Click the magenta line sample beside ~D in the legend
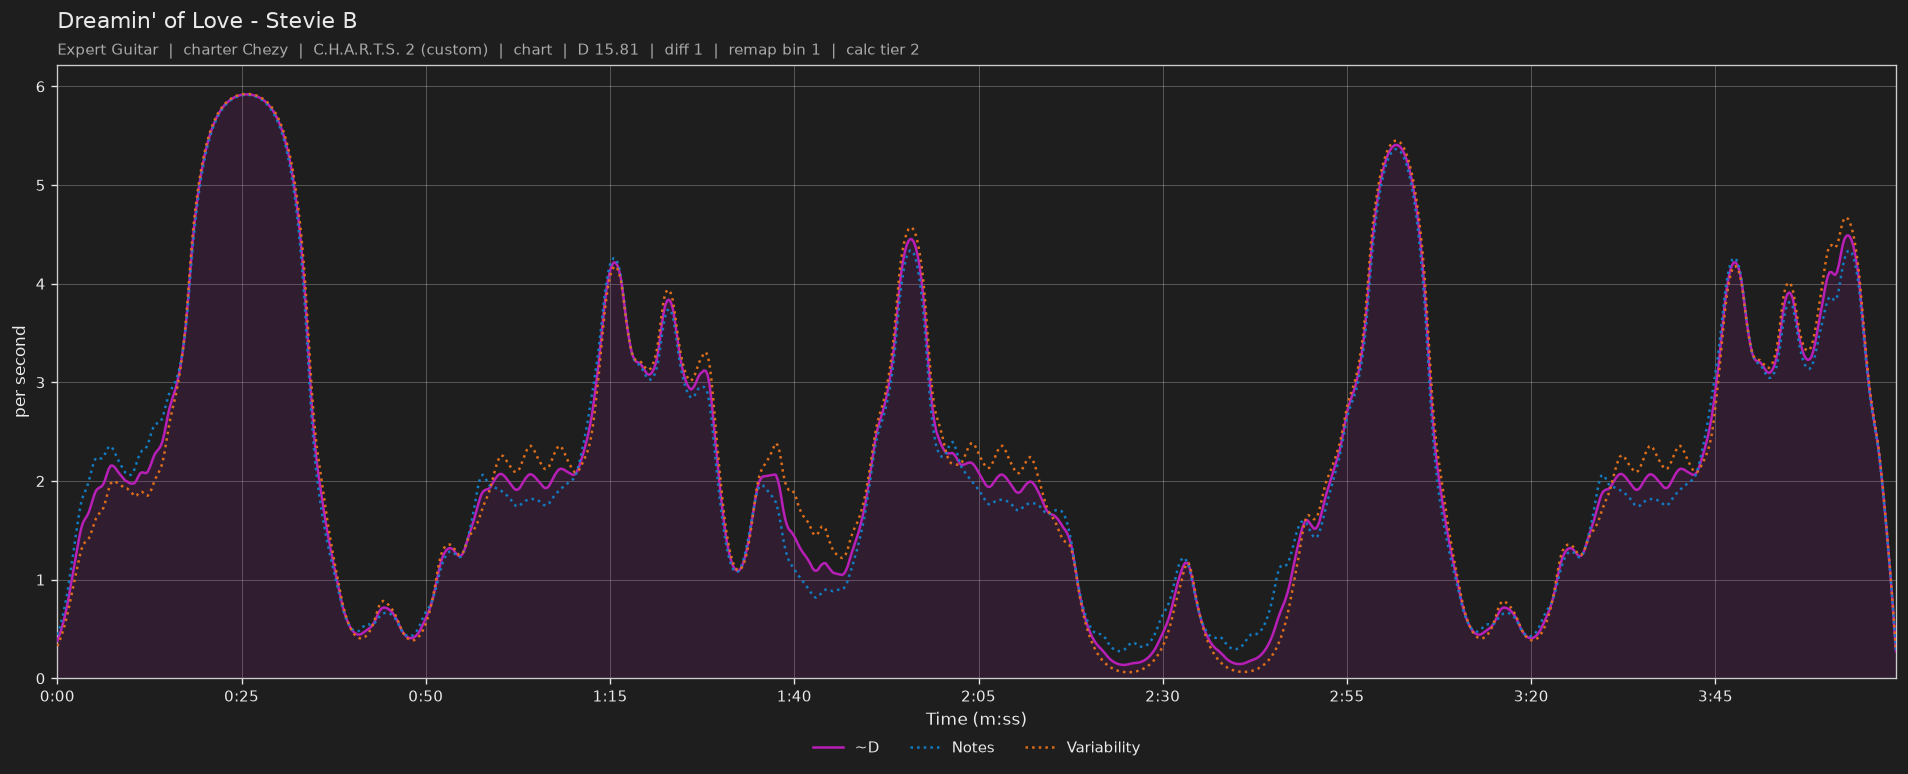1908x774 pixels. tap(829, 748)
